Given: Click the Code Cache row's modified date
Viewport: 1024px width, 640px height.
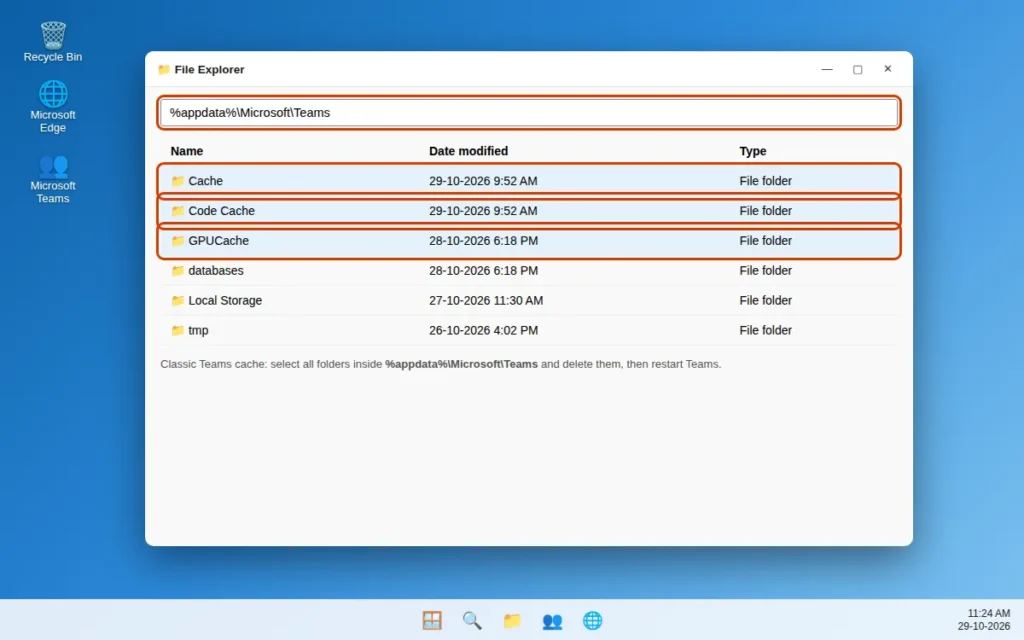Looking at the screenshot, I should (x=483, y=211).
